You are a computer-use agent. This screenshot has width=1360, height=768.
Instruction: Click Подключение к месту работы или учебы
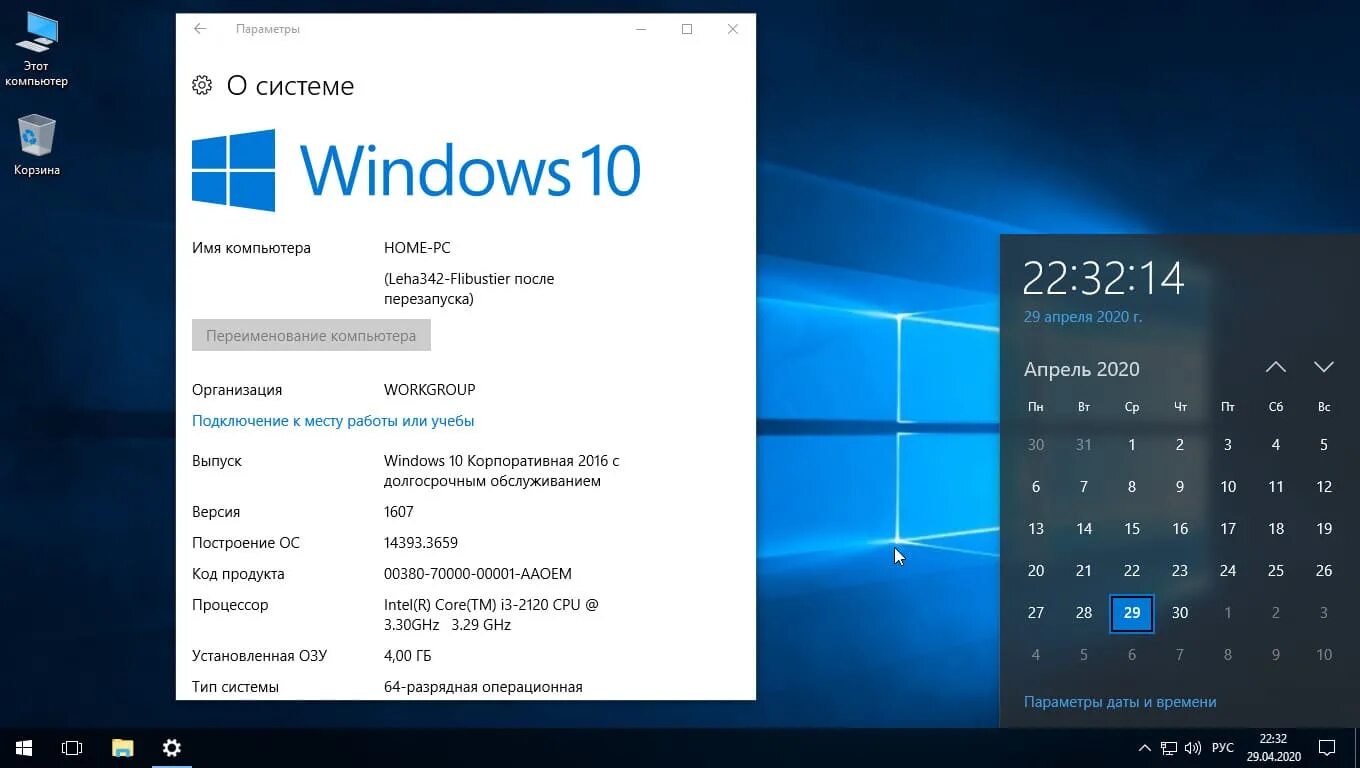[x=333, y=420]
